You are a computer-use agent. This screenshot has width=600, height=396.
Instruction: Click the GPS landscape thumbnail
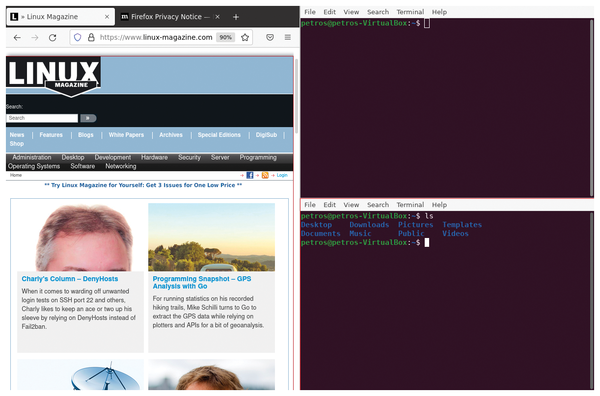pyautogui.click(x=212, y=237)
